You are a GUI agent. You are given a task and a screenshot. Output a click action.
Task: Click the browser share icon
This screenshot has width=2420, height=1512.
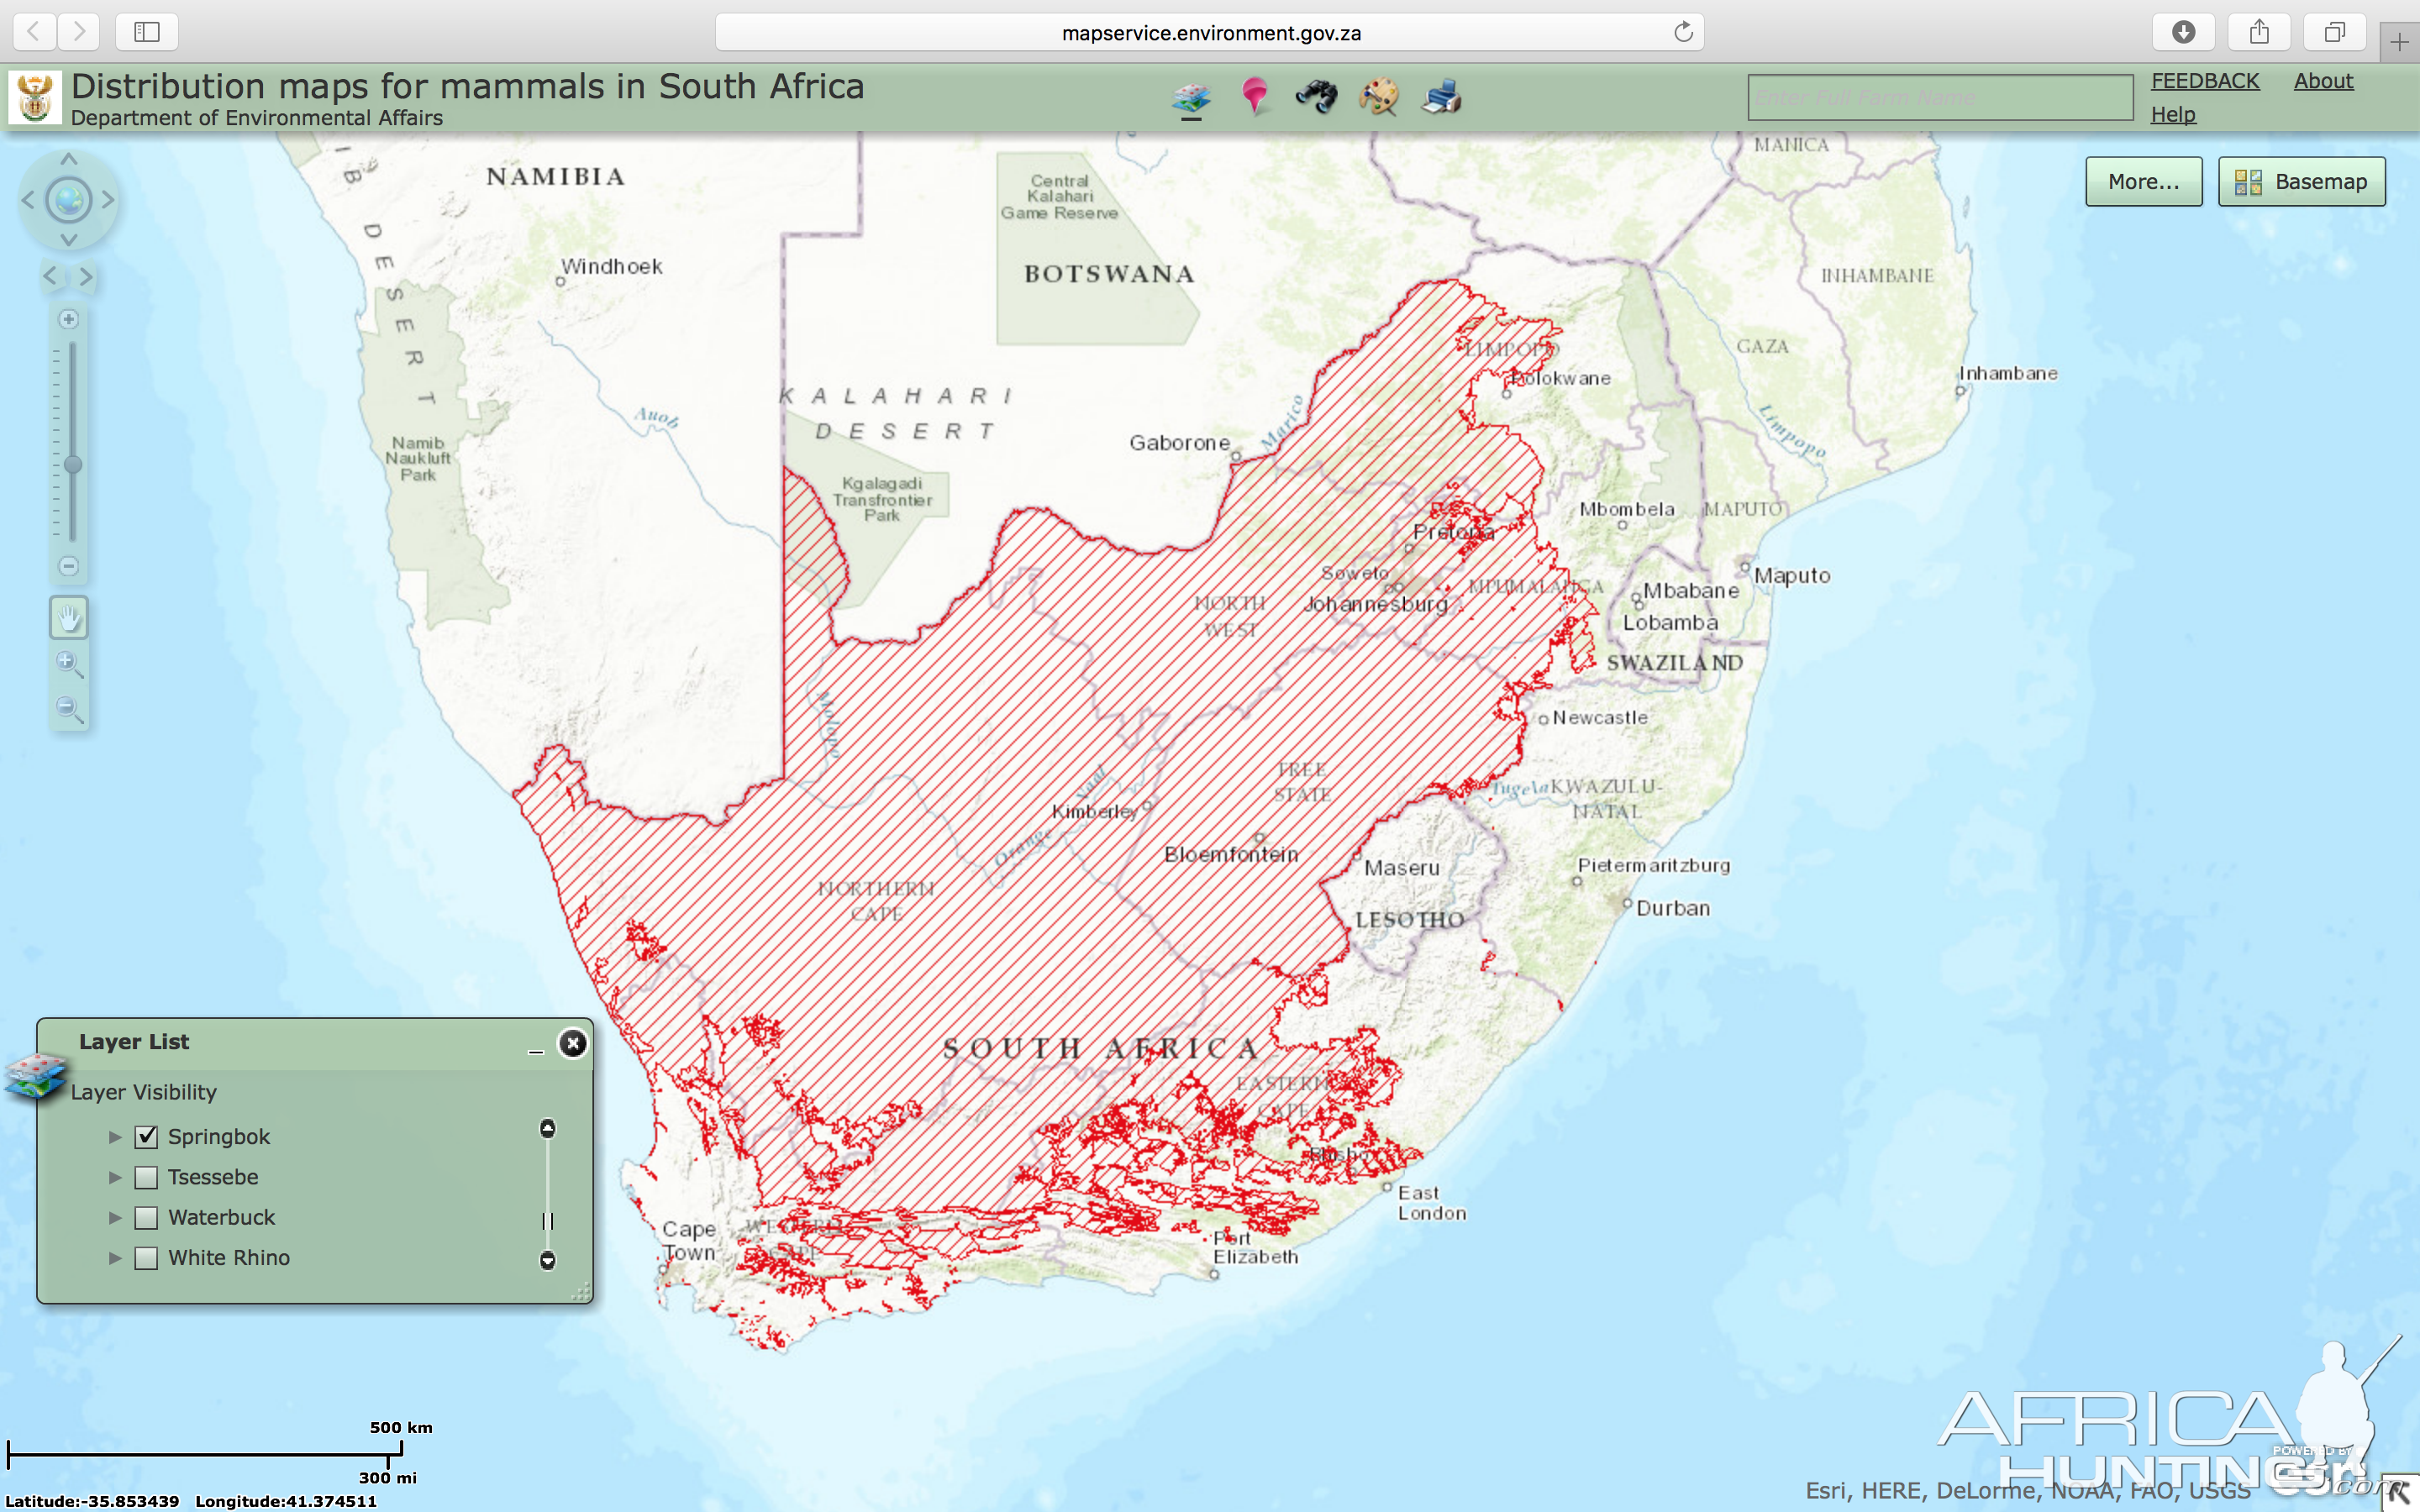(2259, 32)
